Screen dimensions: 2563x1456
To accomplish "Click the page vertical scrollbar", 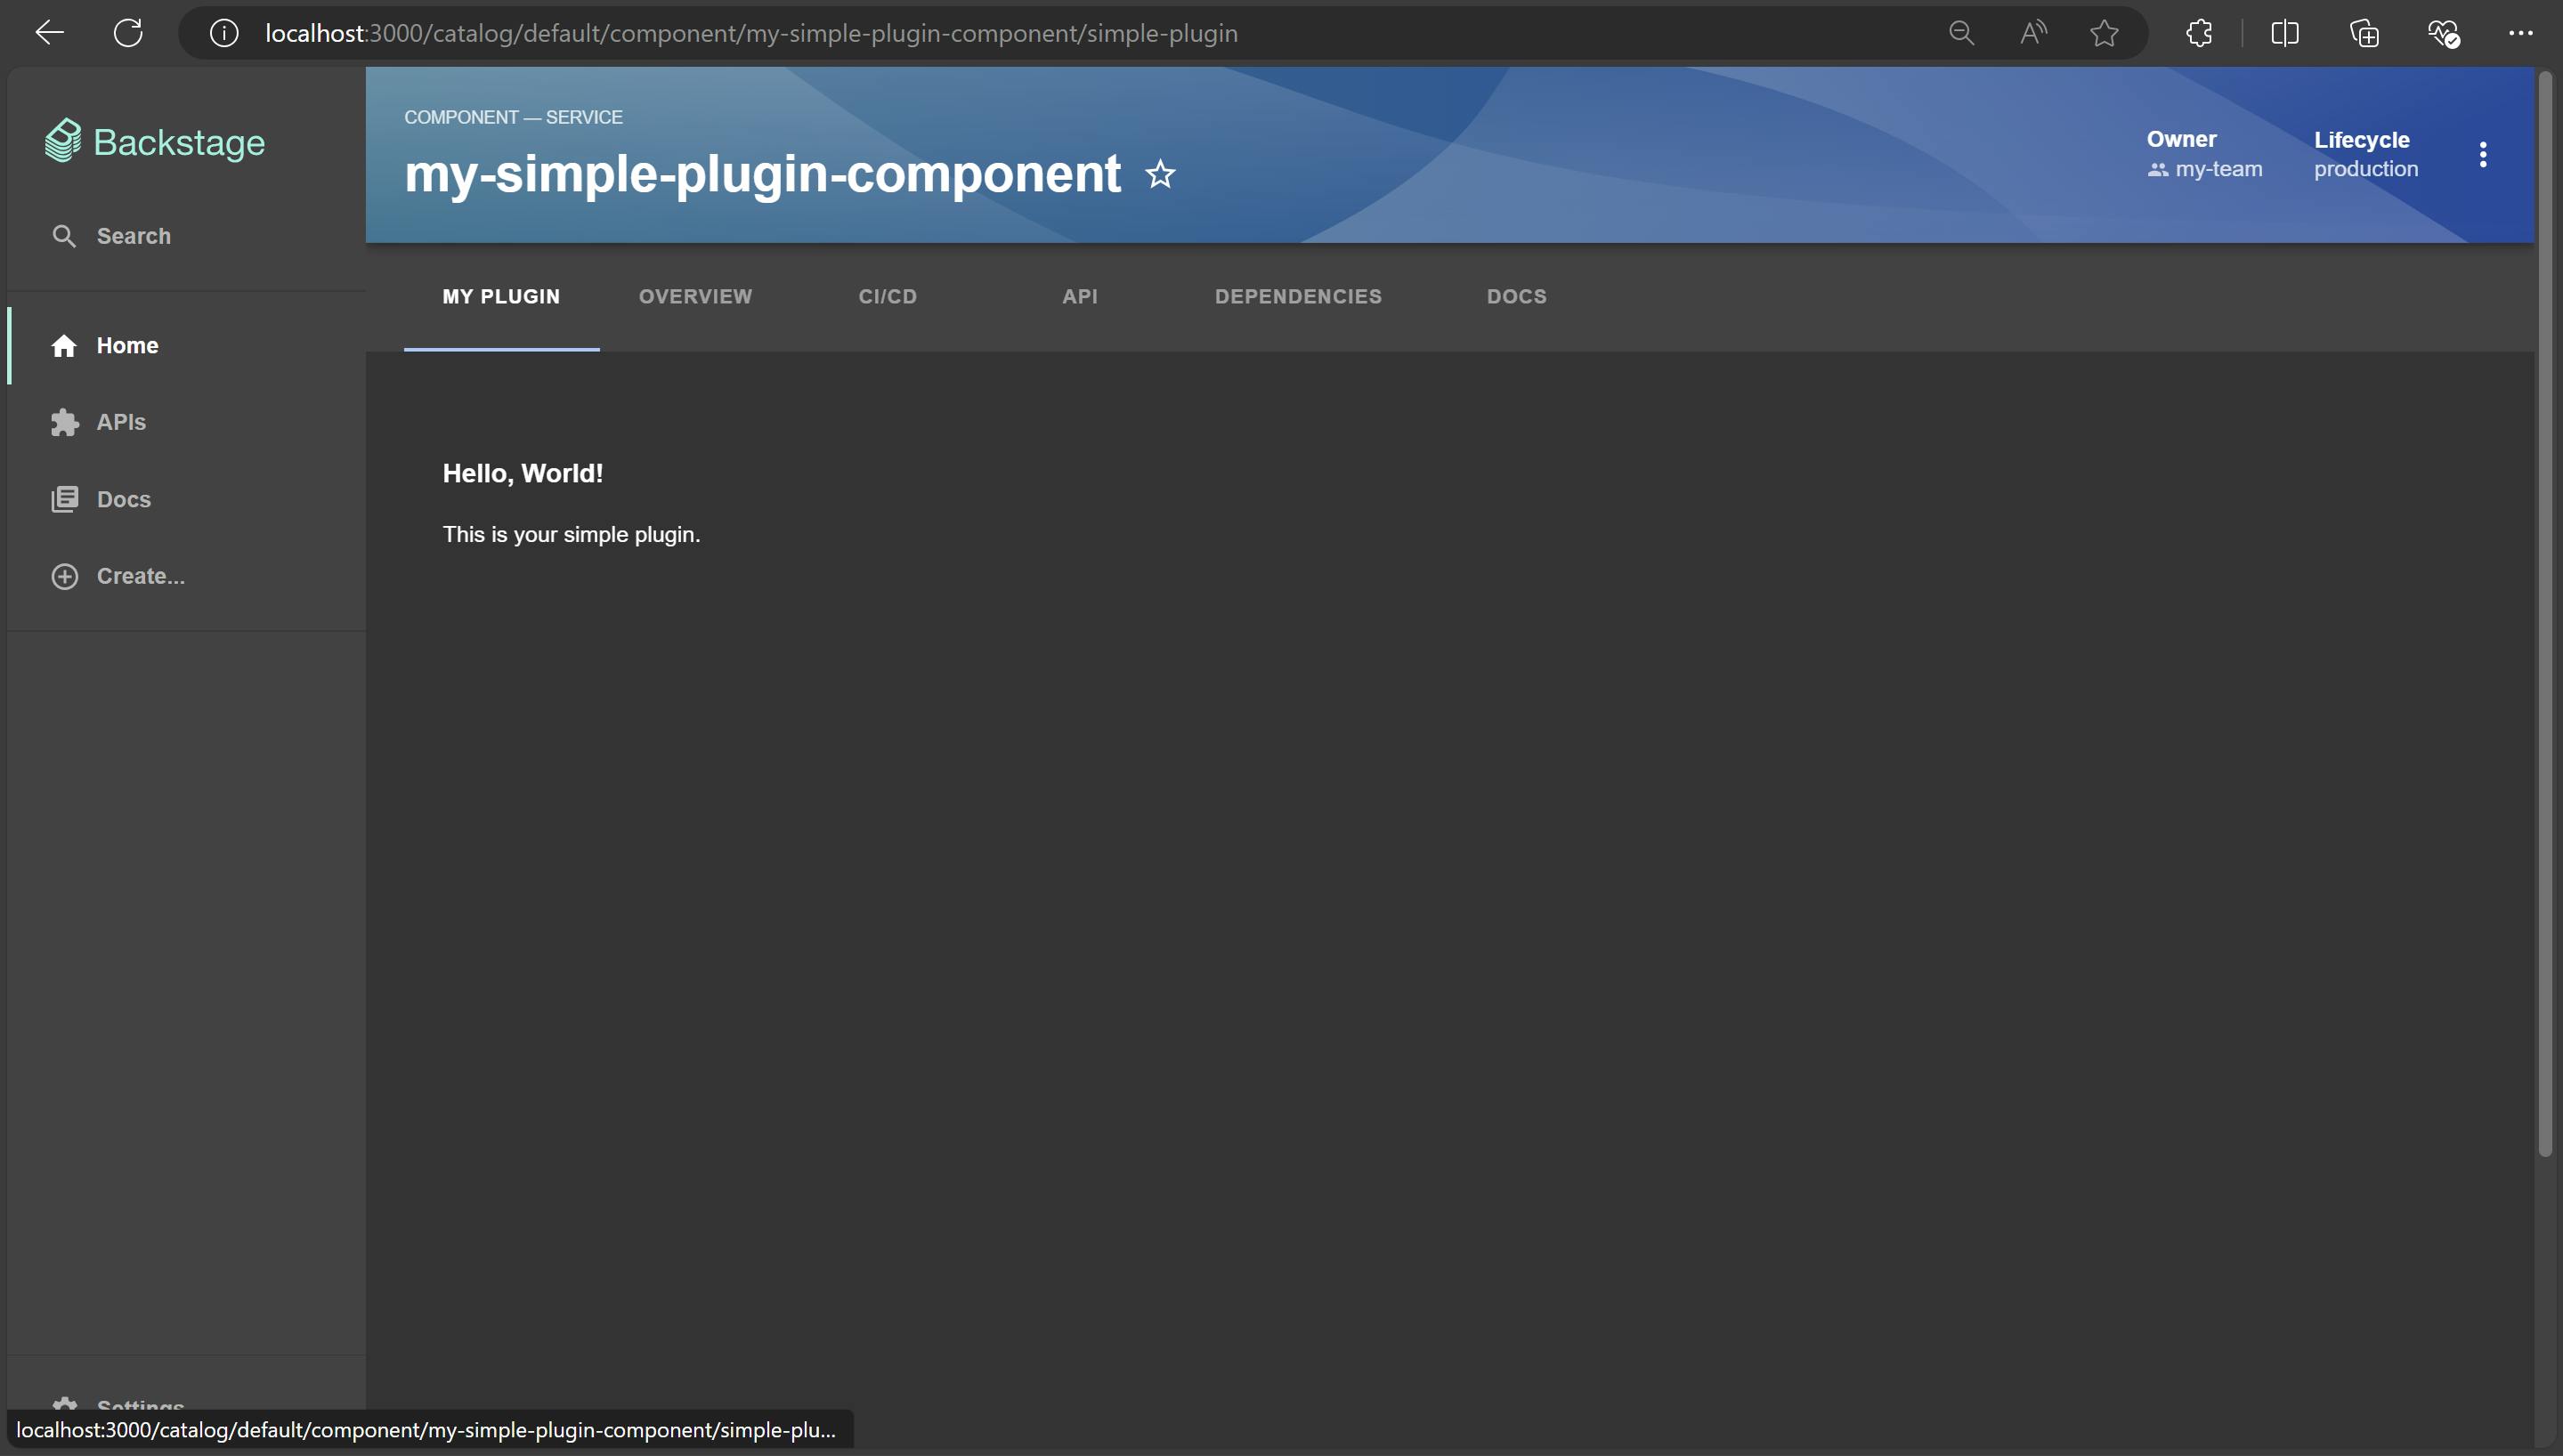I will (x=2545, y=613).
